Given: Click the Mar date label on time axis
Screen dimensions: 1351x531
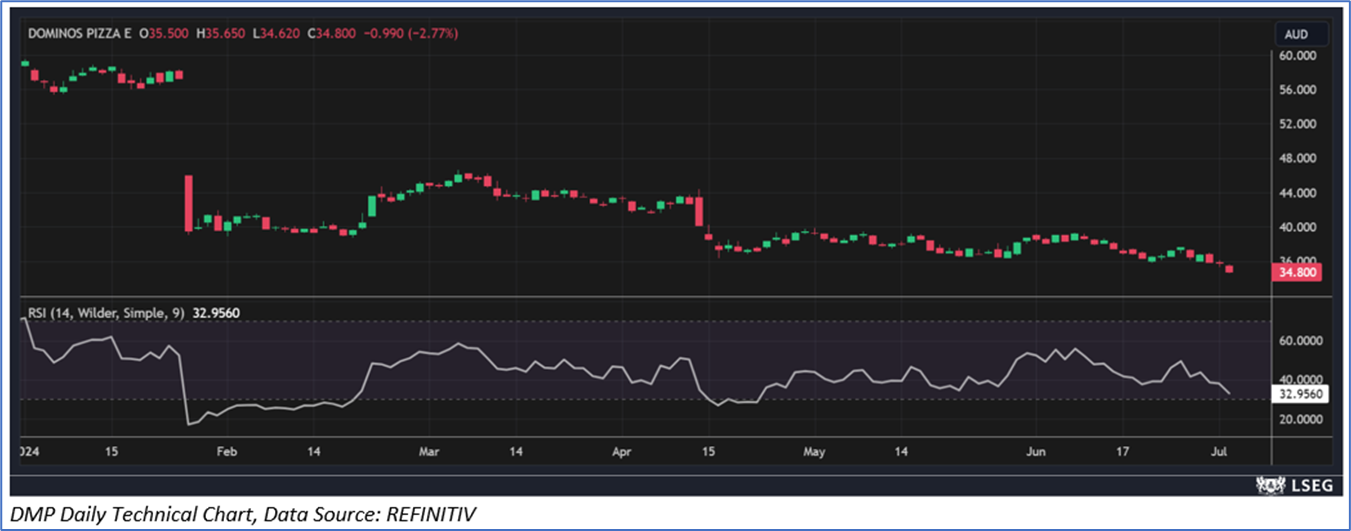Looking at the screenshot, I should point(430,452).
